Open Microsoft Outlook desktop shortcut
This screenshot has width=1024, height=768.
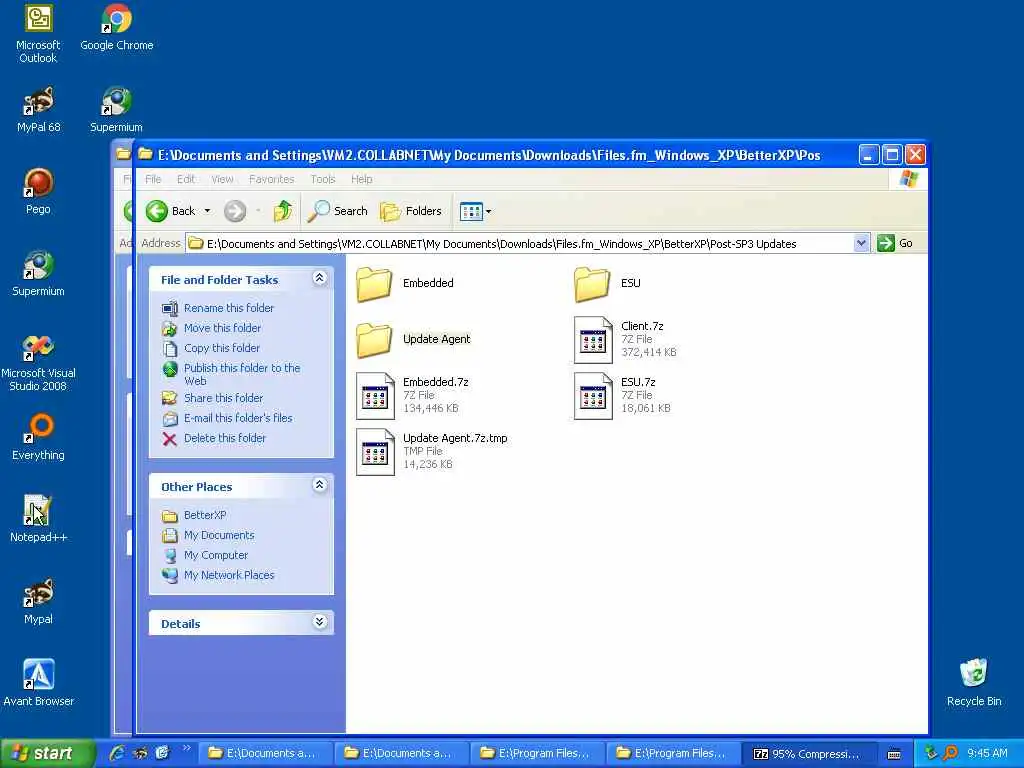click(x=38, y=34)
